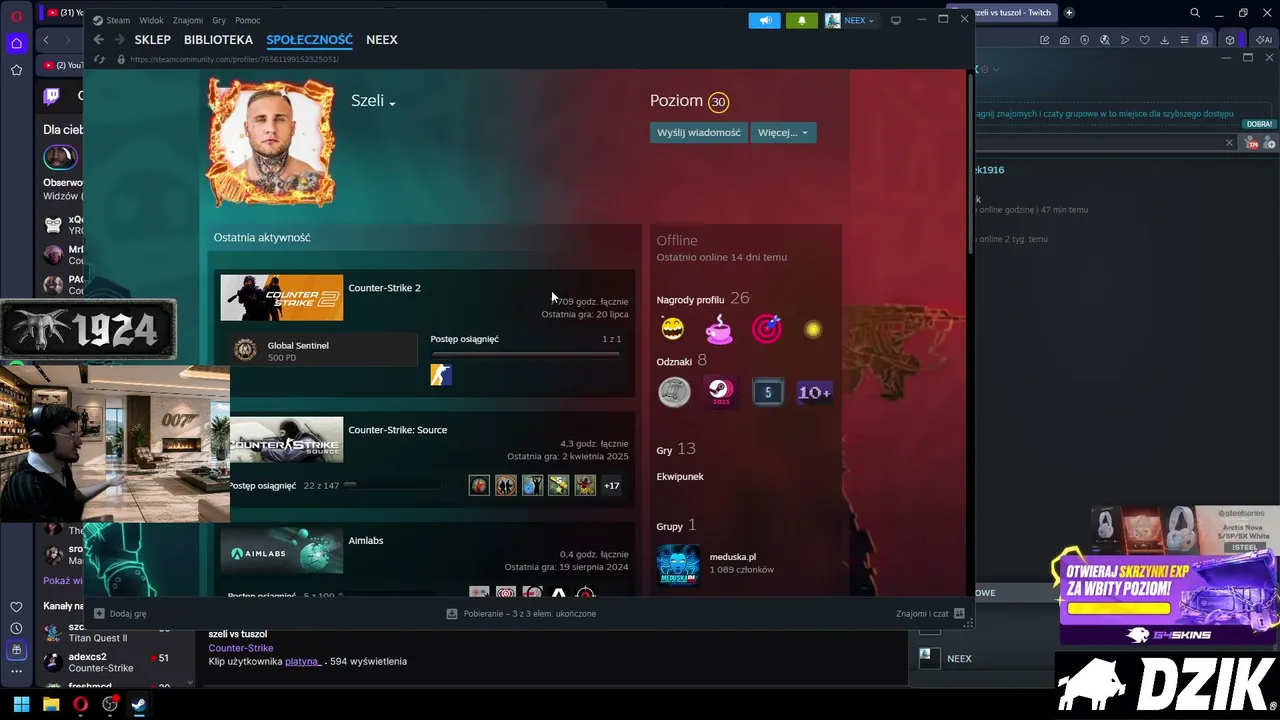Open File Explorer from the taskbar

coord(51,705)
